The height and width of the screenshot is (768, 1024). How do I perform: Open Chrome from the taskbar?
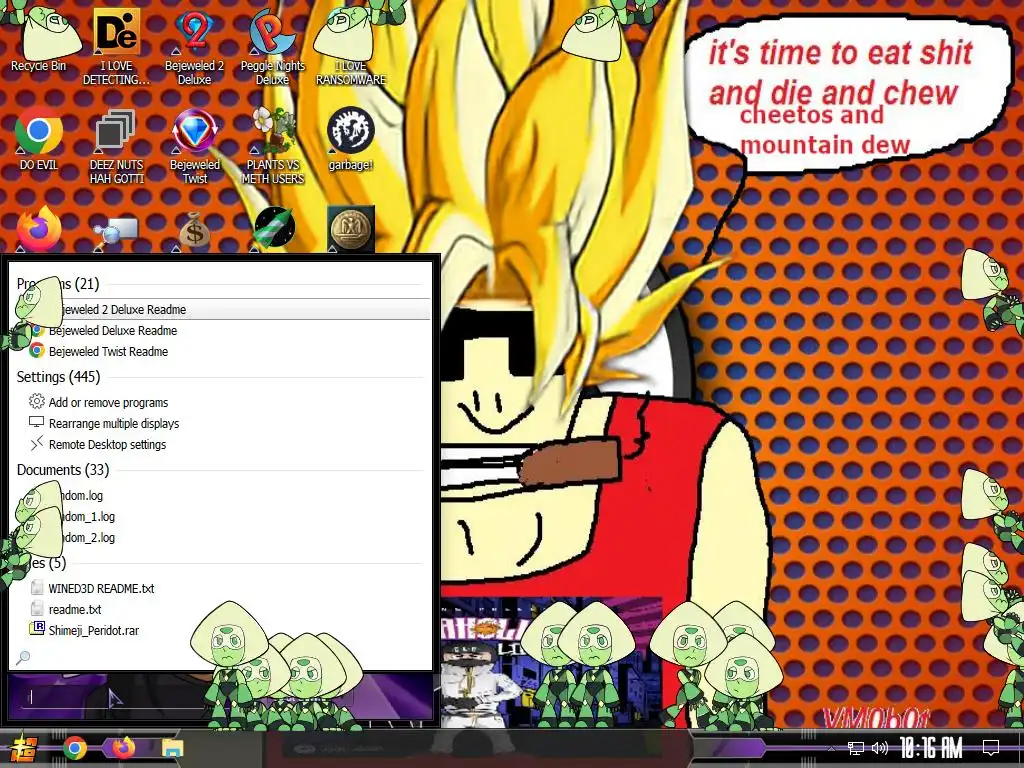[74, 748]
